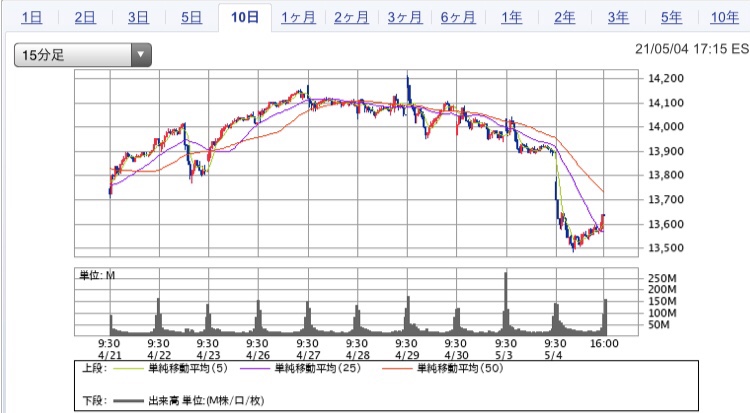Switch to the 1年 chart range tab
750x413 pixels.
(x=511, y=17)
